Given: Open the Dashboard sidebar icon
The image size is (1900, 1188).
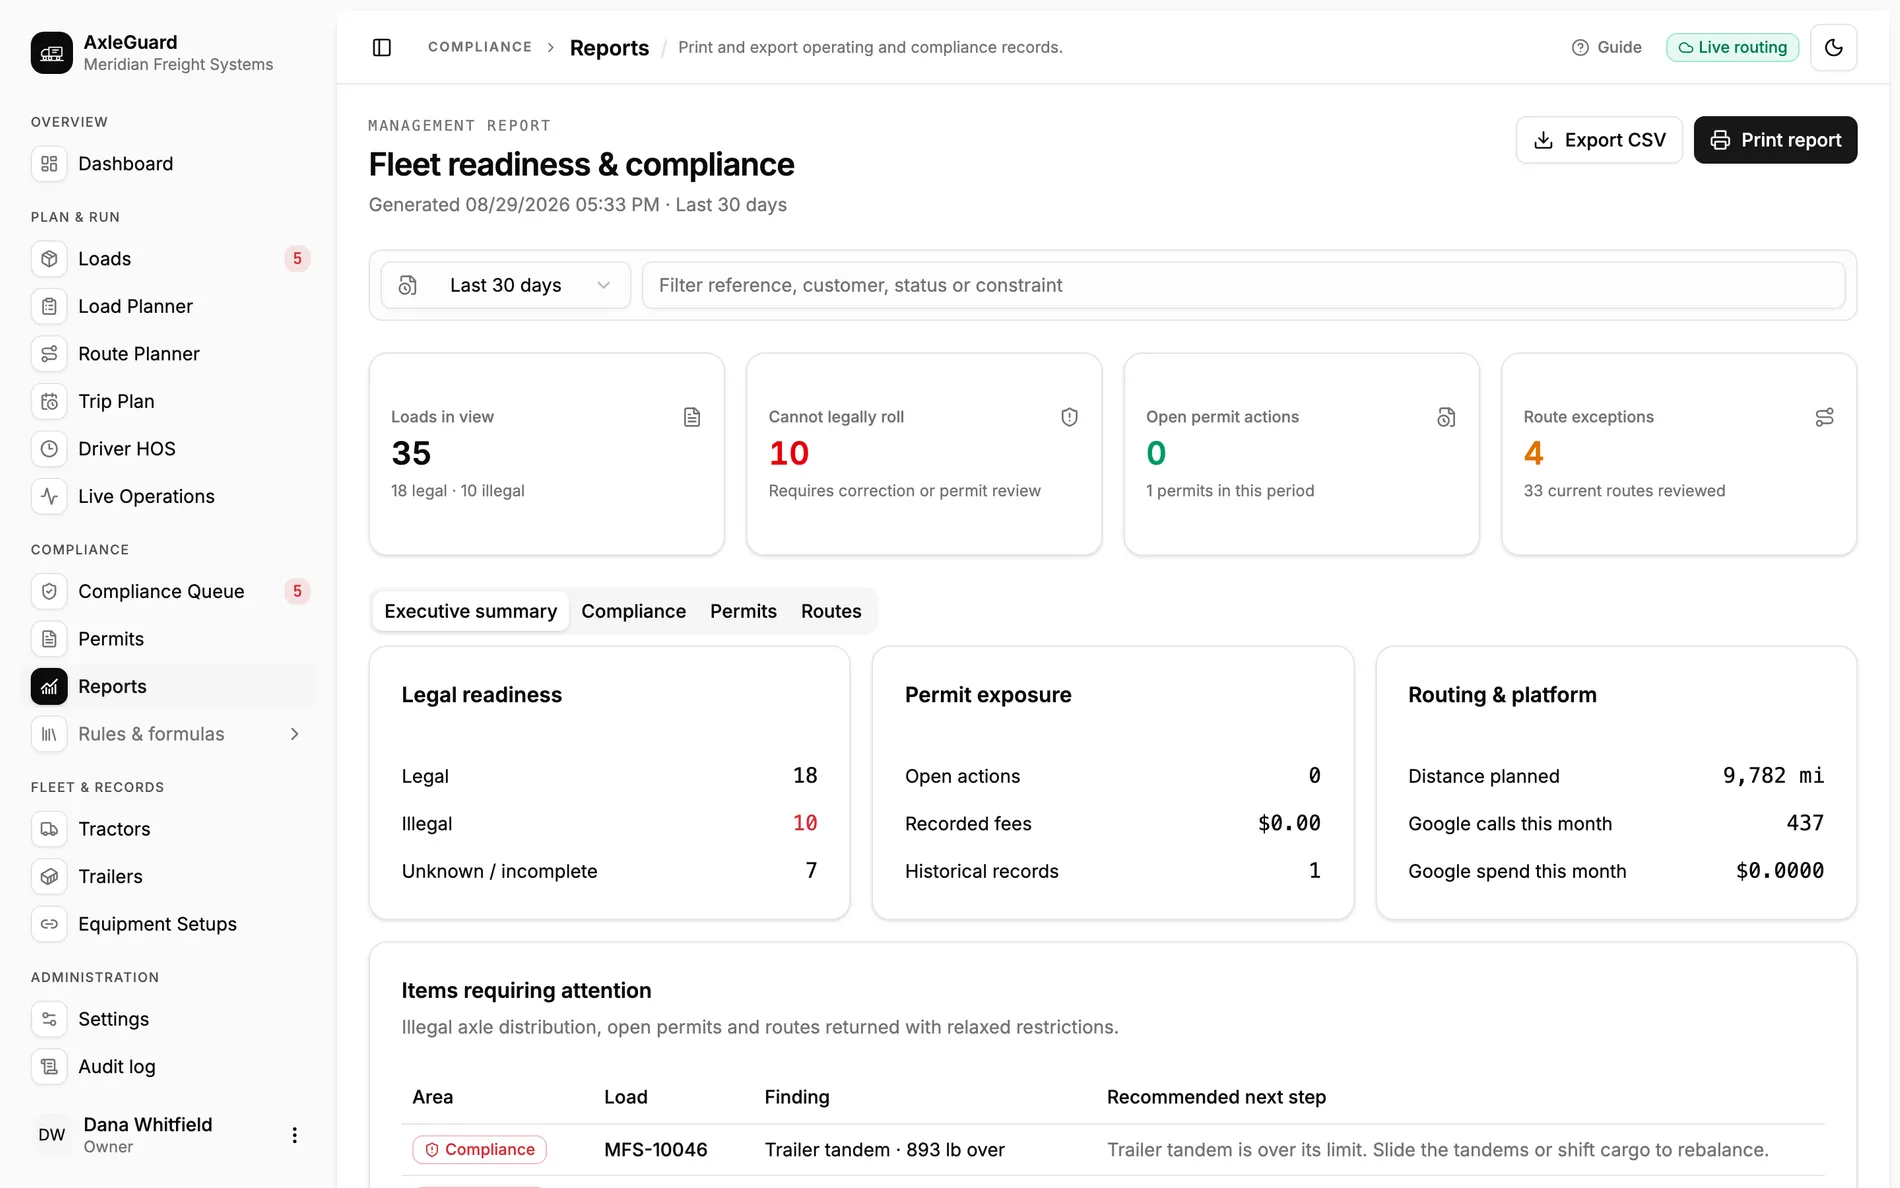Looking at the screenshot, I should point(49,164).
